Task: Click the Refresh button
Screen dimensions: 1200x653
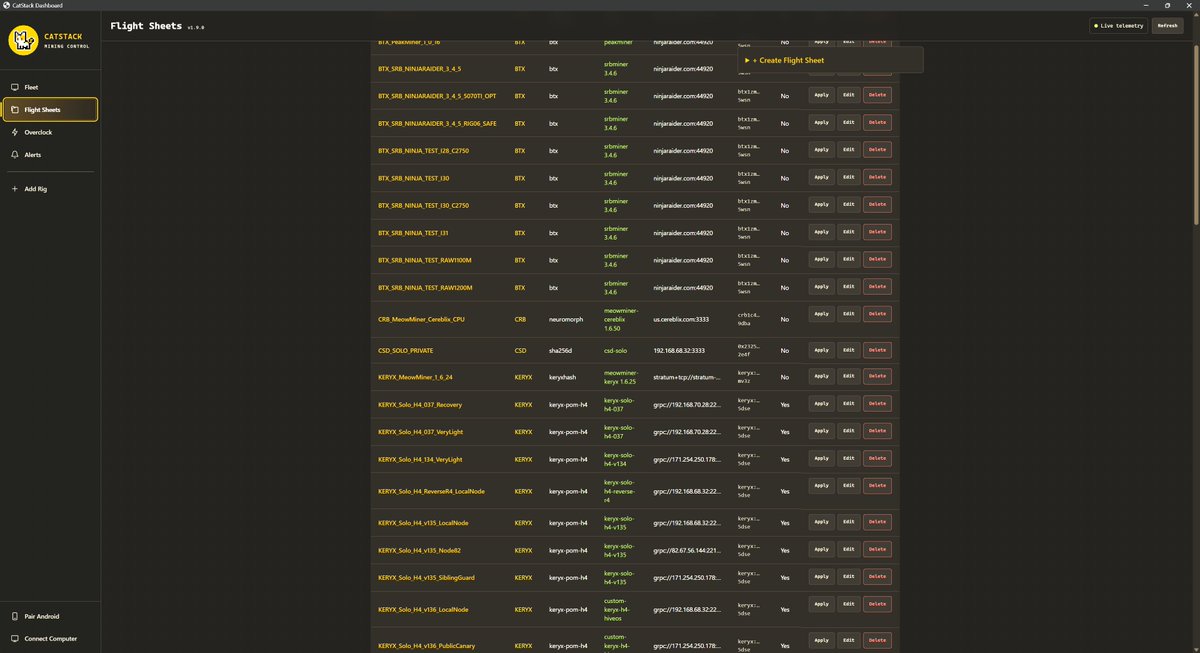Action: click(x=1167, y=25)
